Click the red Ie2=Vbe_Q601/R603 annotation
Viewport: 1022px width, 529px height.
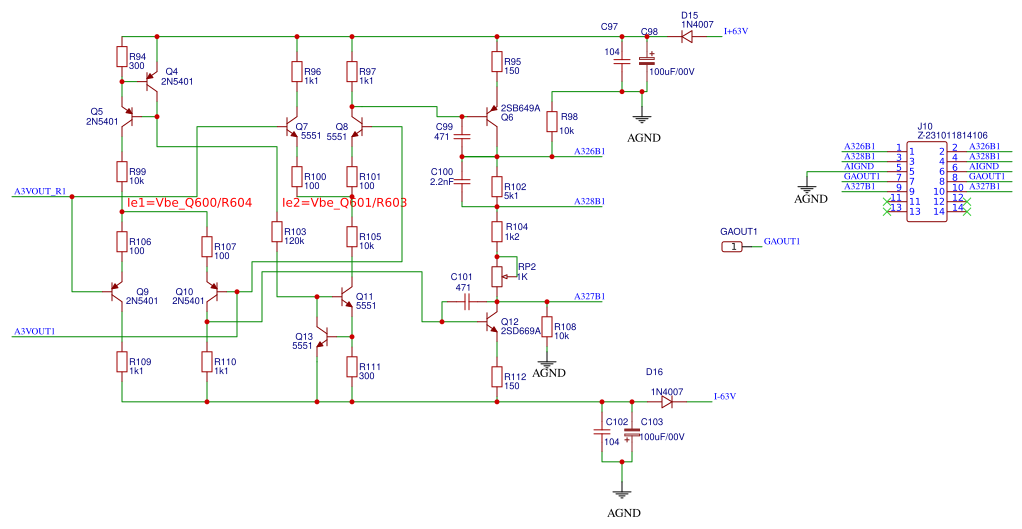point(344,203)
